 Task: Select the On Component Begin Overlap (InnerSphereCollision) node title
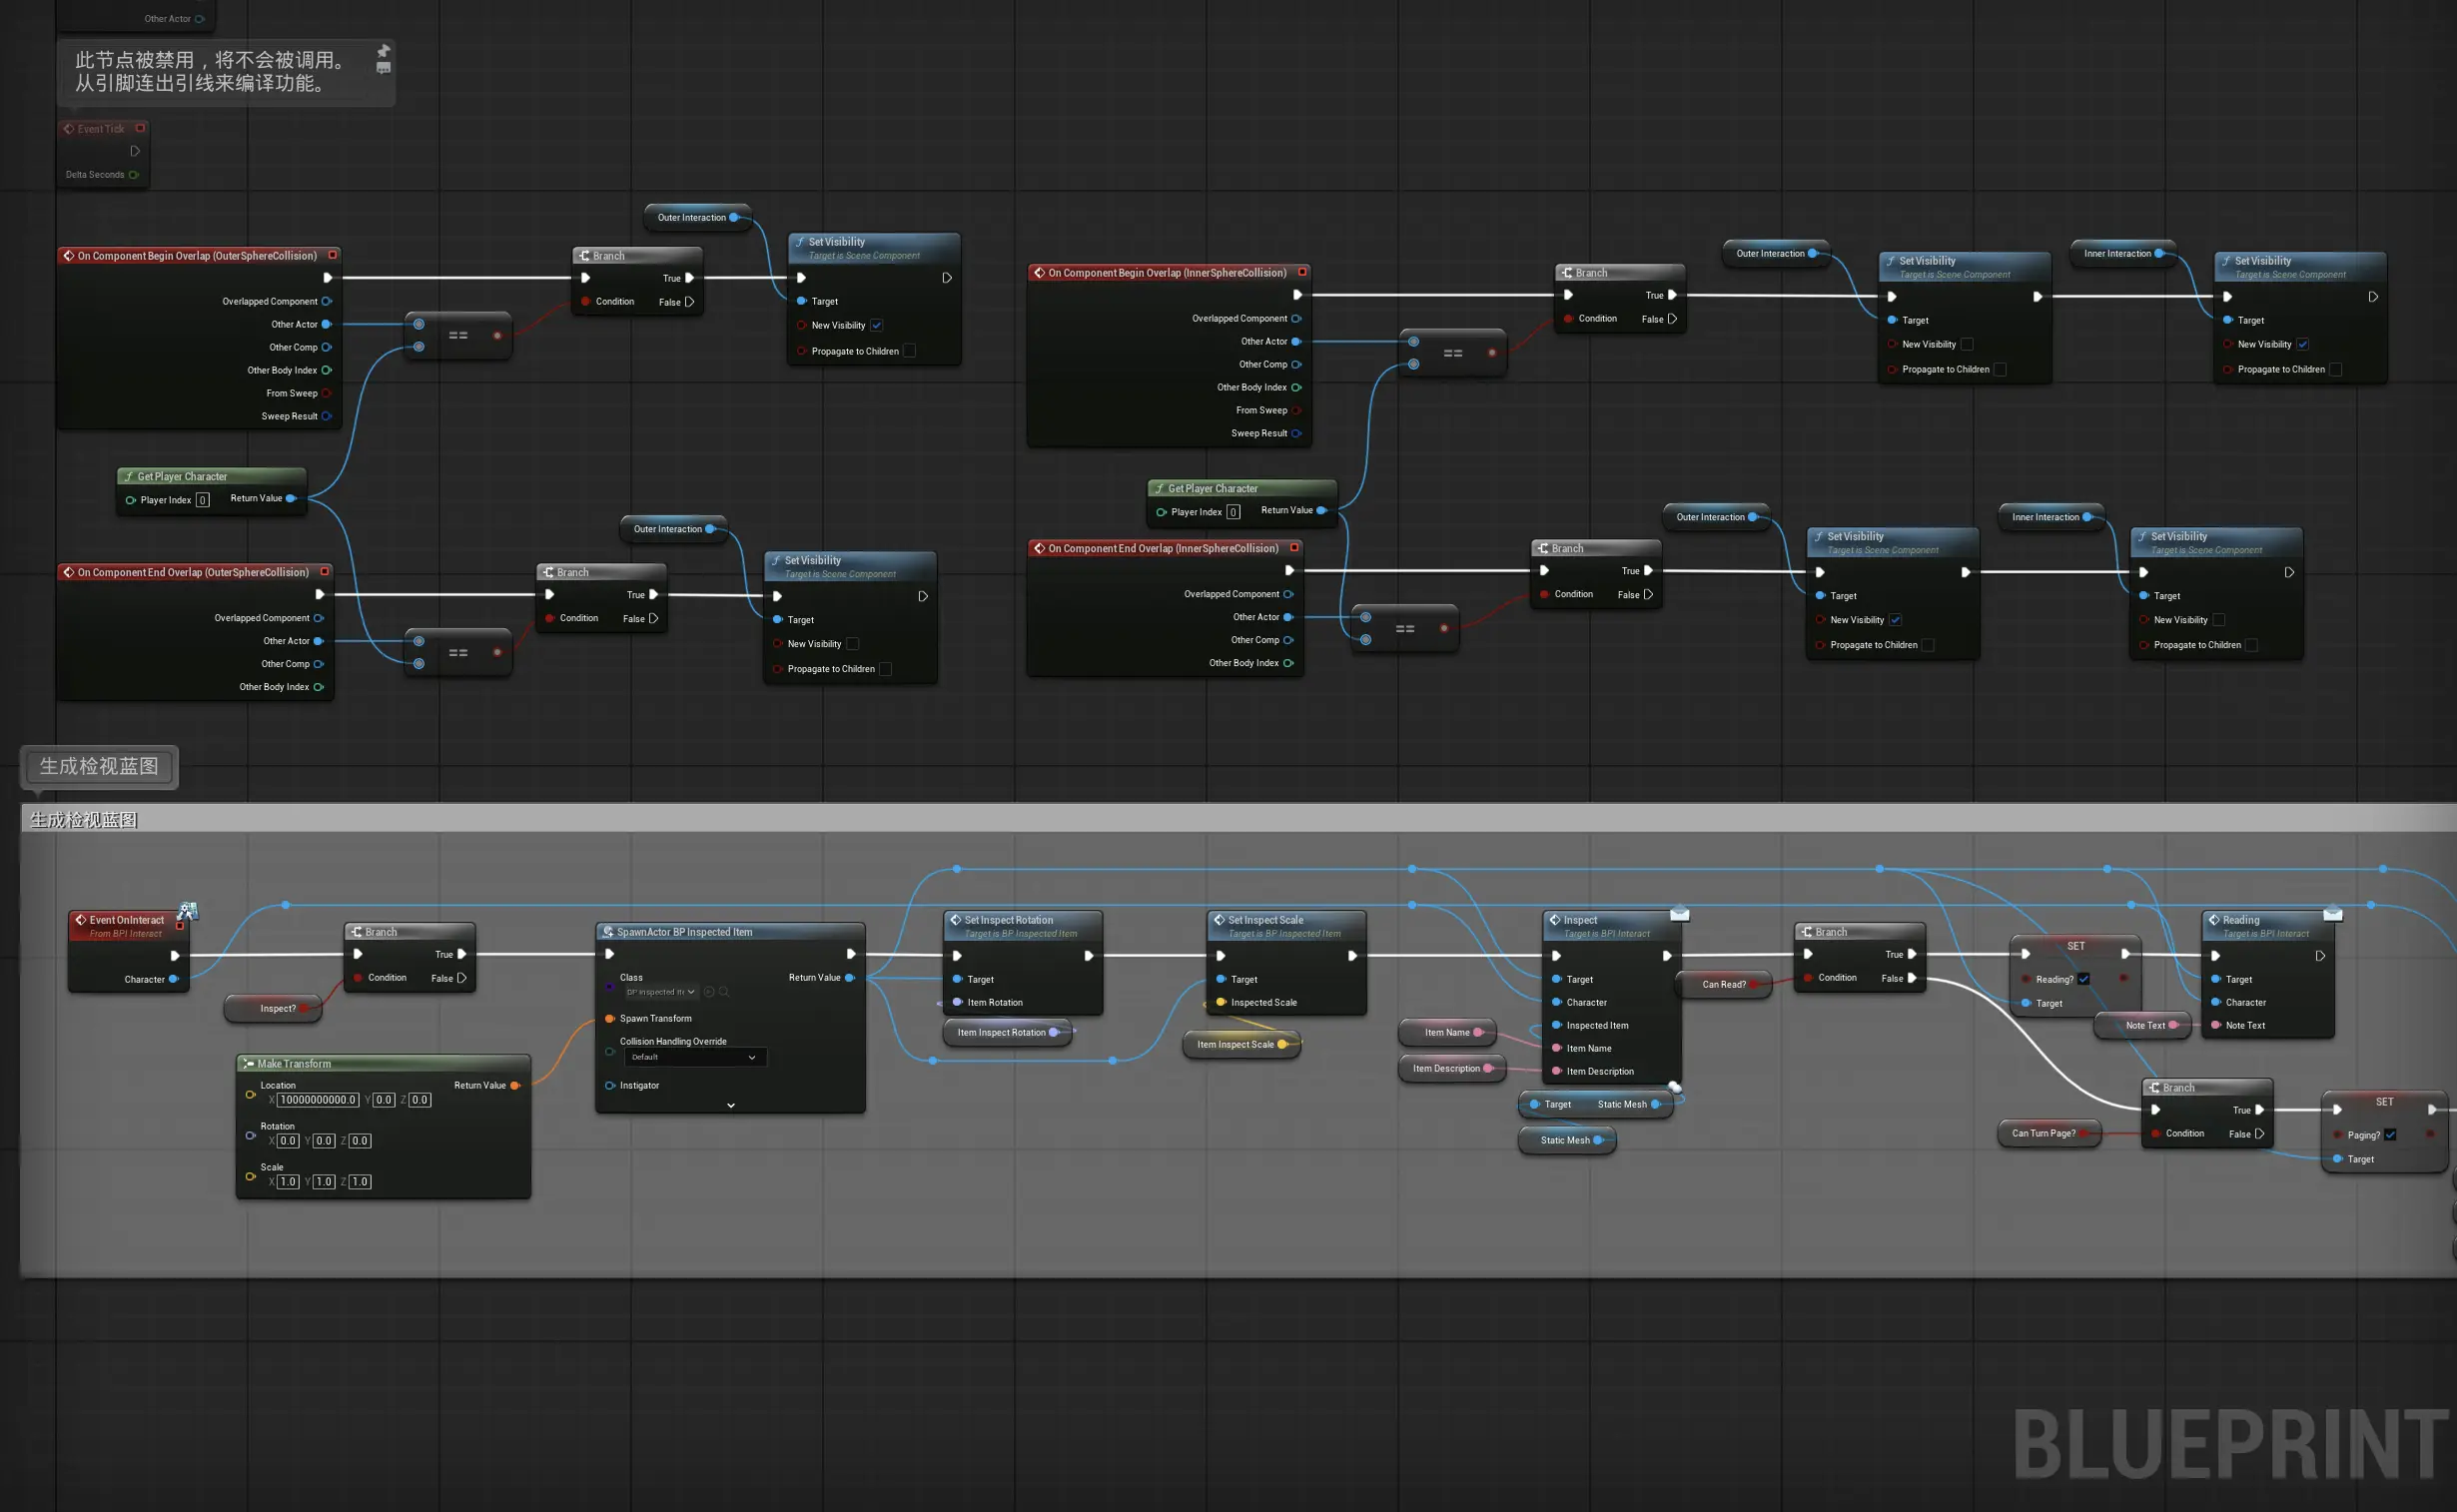tap(1166, 272)
